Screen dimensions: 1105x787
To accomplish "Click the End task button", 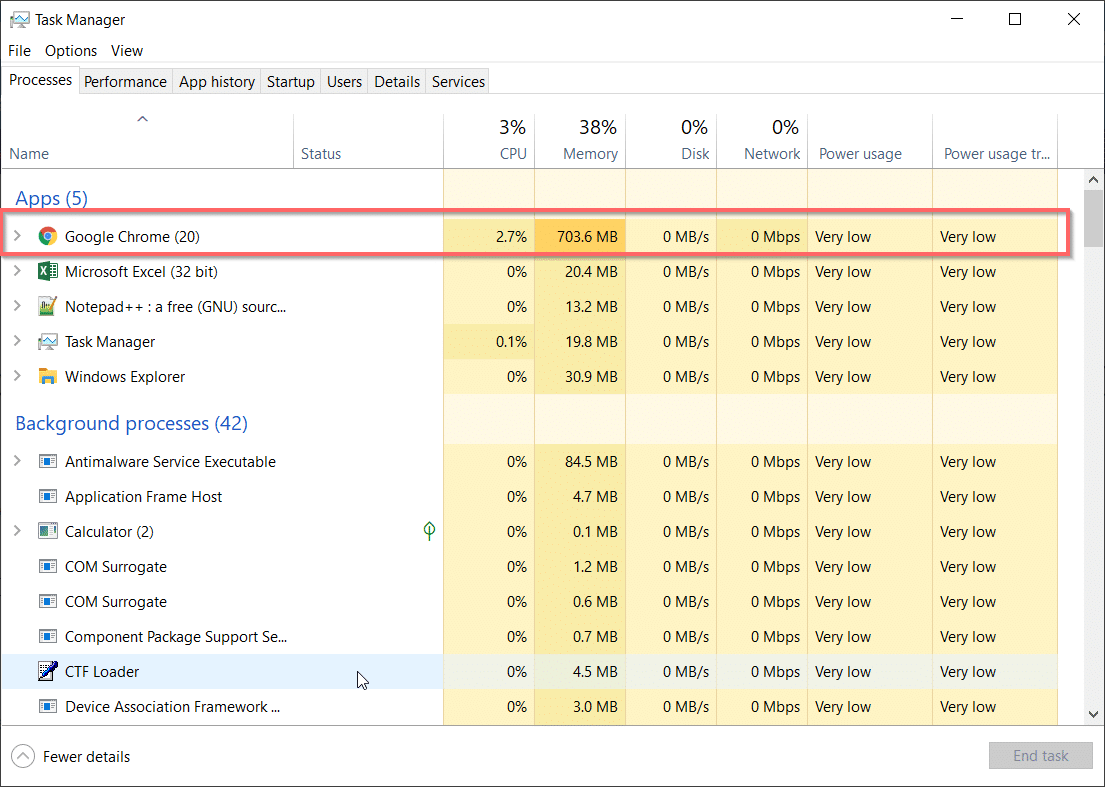I will [1041, 756].
